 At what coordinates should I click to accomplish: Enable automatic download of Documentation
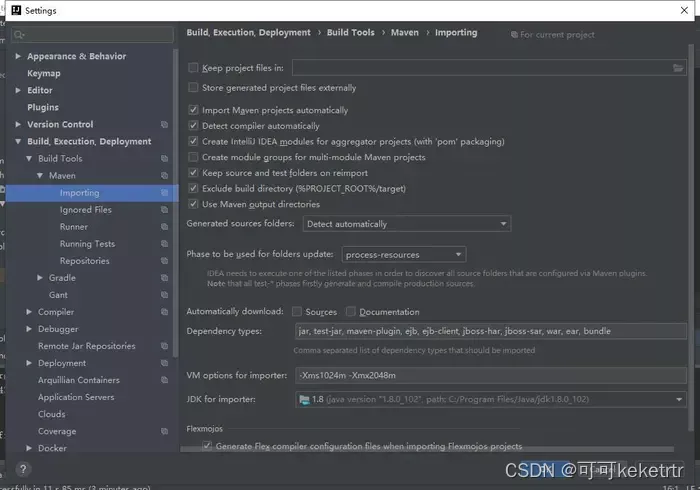(x=351, y=311)
